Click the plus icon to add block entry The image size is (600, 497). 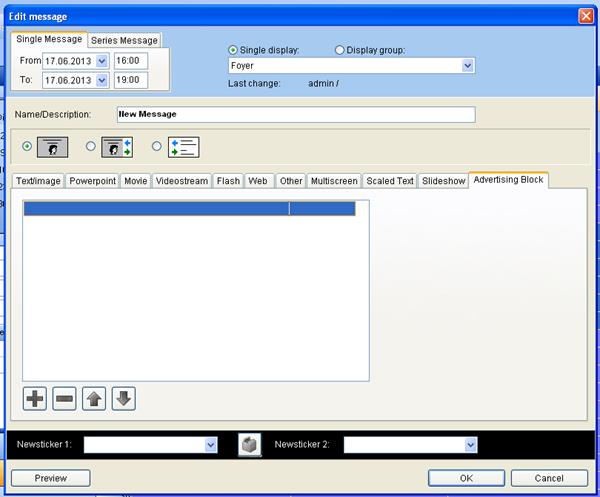35,399
